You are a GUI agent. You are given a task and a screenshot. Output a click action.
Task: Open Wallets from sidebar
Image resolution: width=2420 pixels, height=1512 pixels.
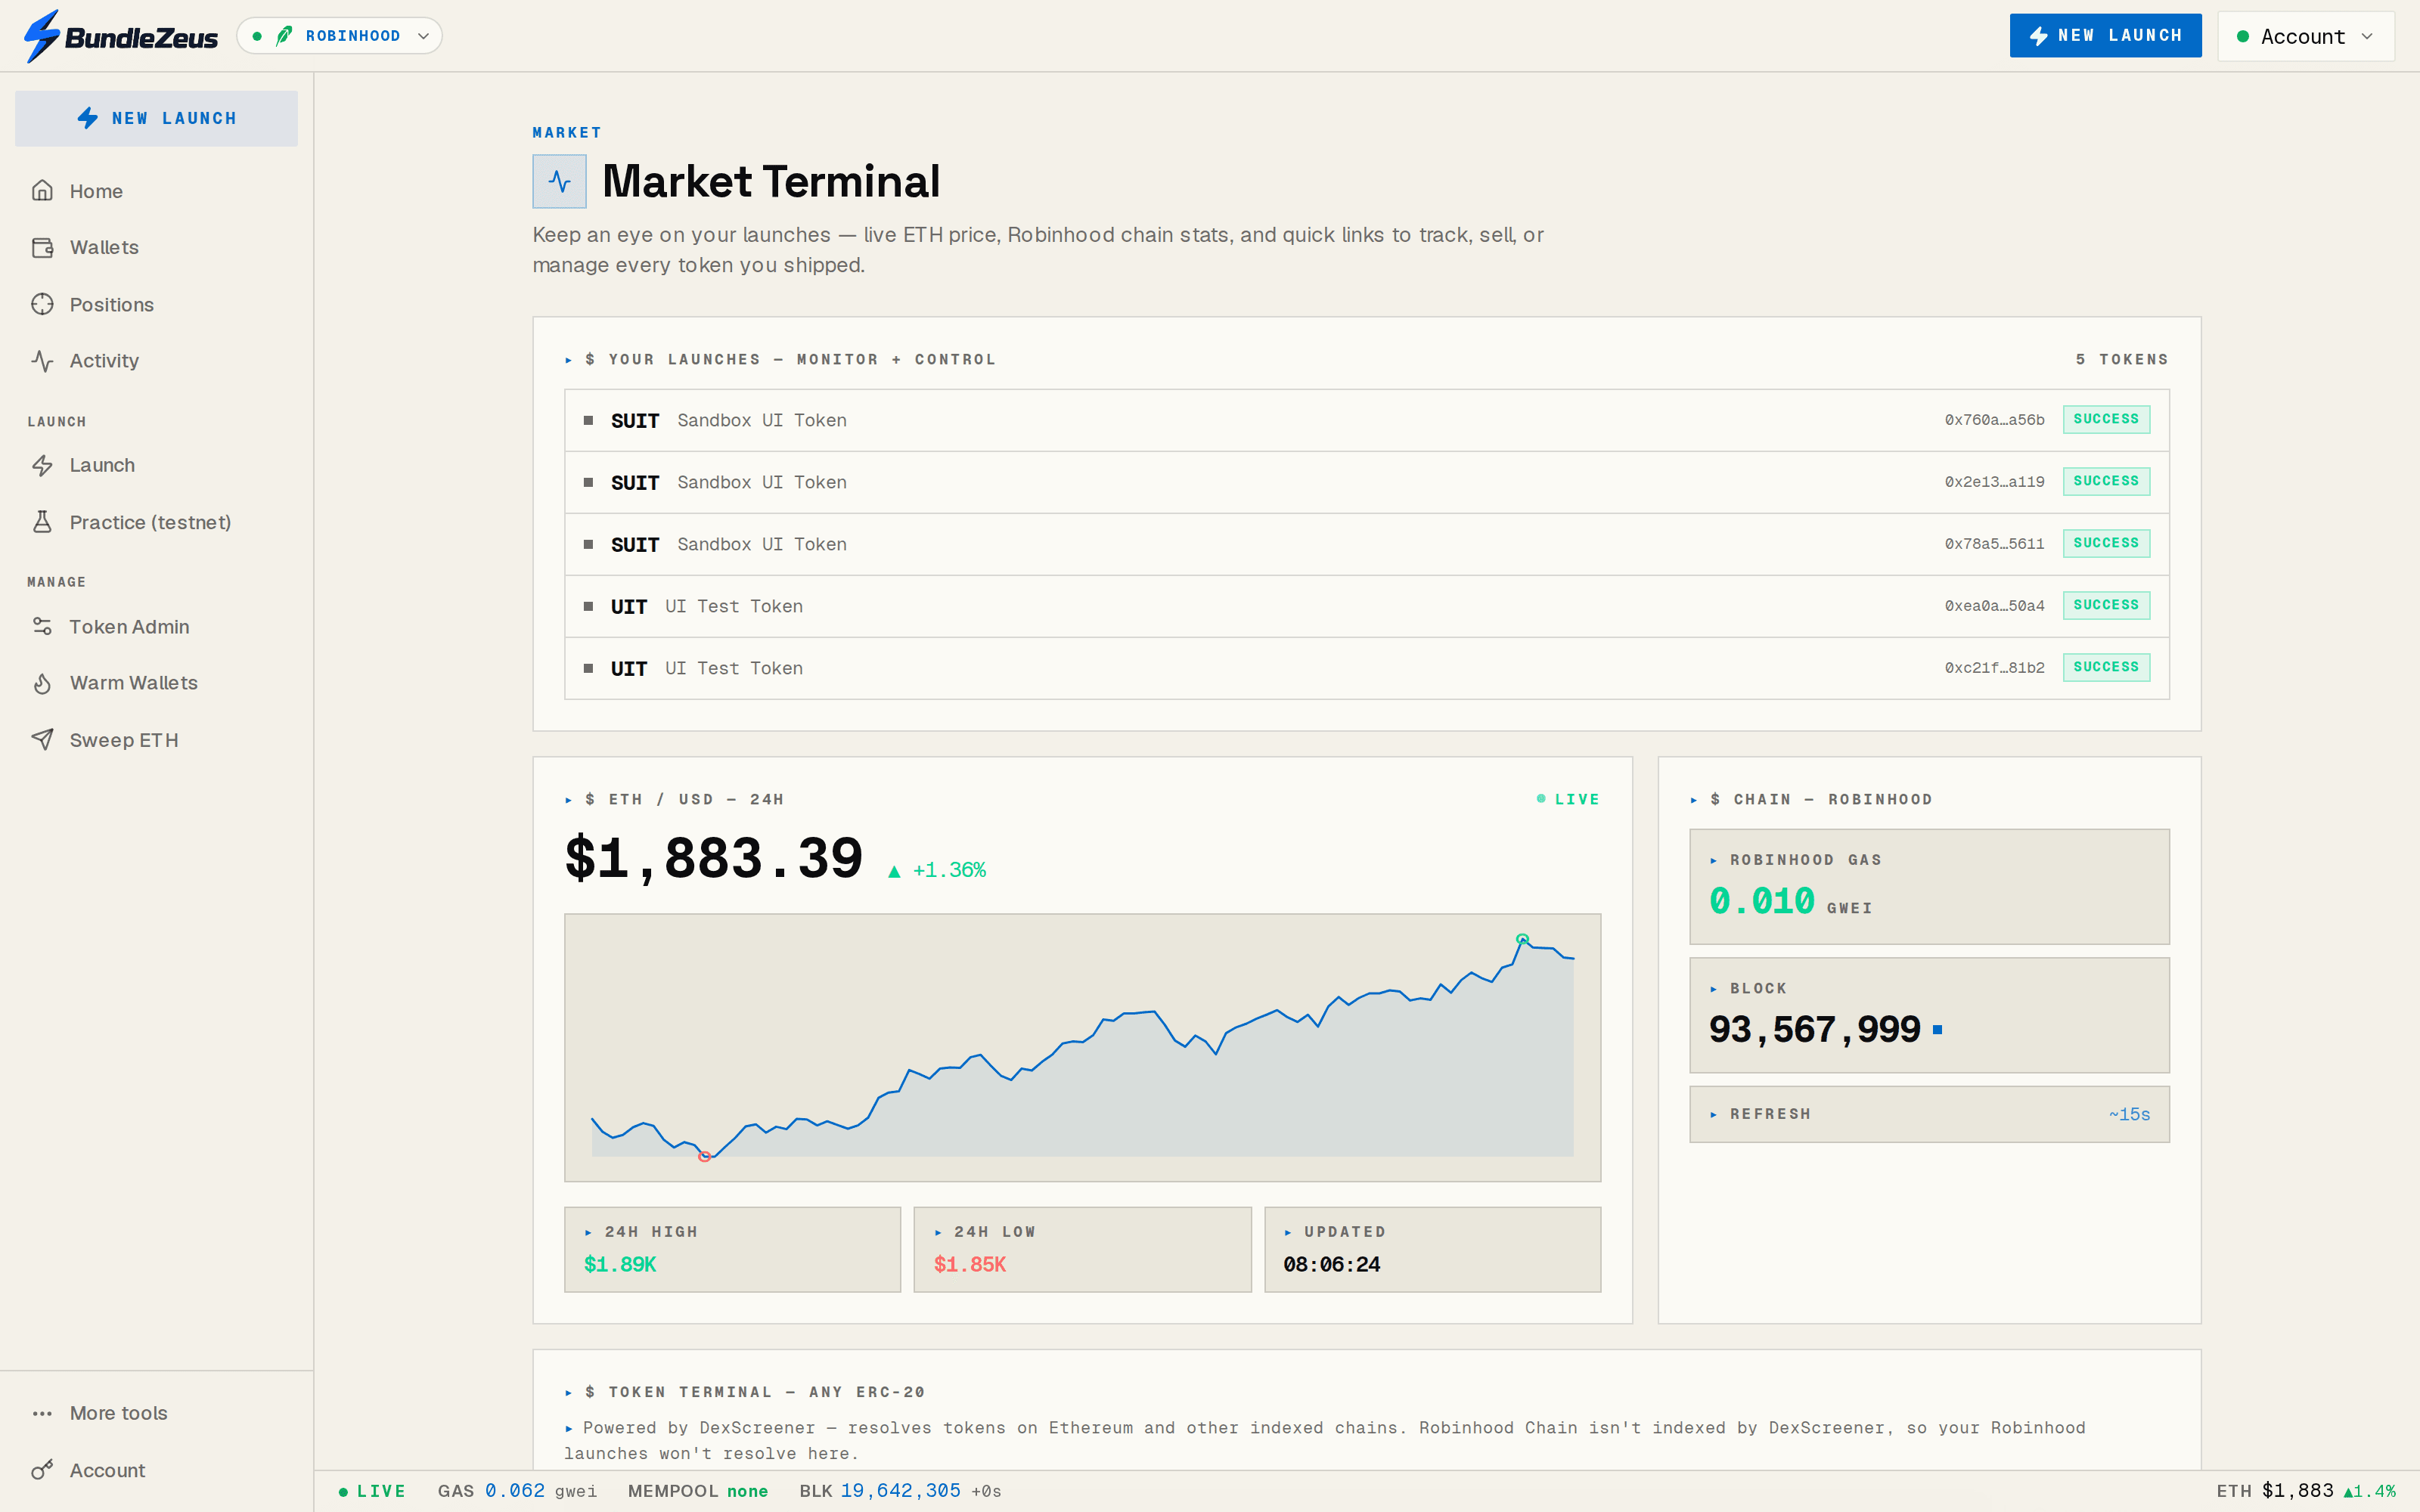pos(104,247)
